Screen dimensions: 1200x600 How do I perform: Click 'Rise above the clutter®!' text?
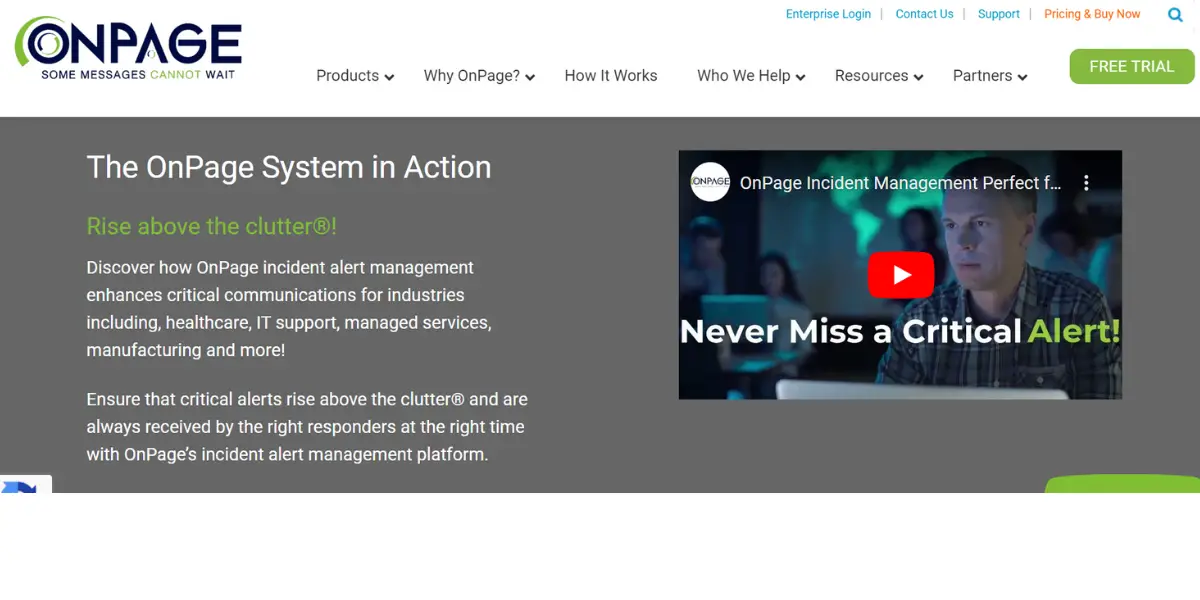pyautogui.click(x=212, y=226)
